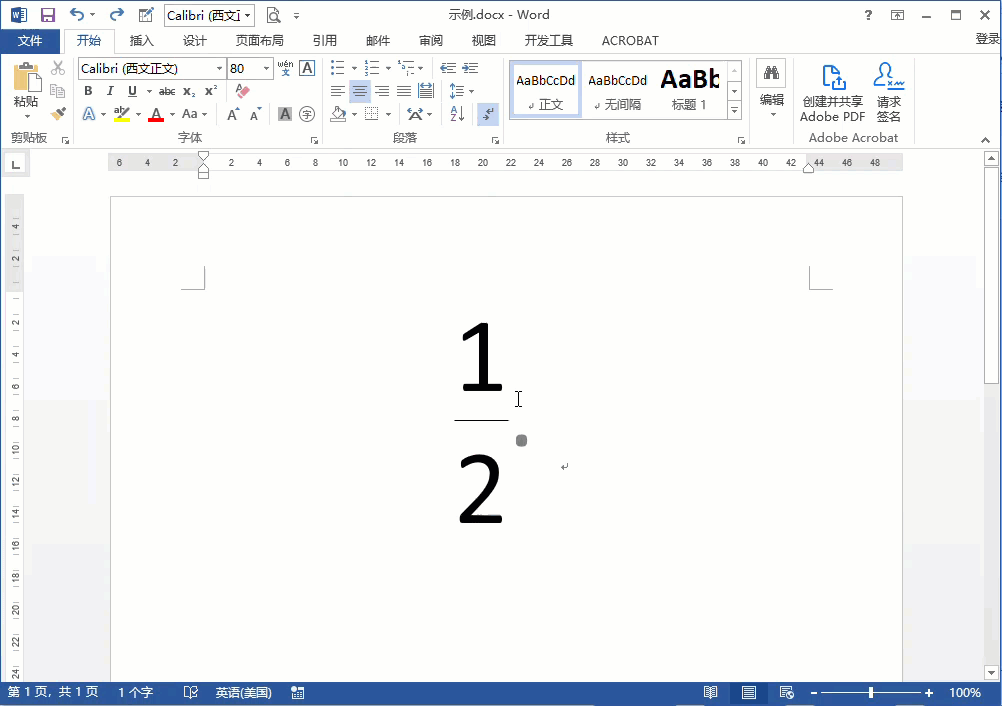
Task: Click 登录 (Sign in) at top right
Action: point(987,39)
